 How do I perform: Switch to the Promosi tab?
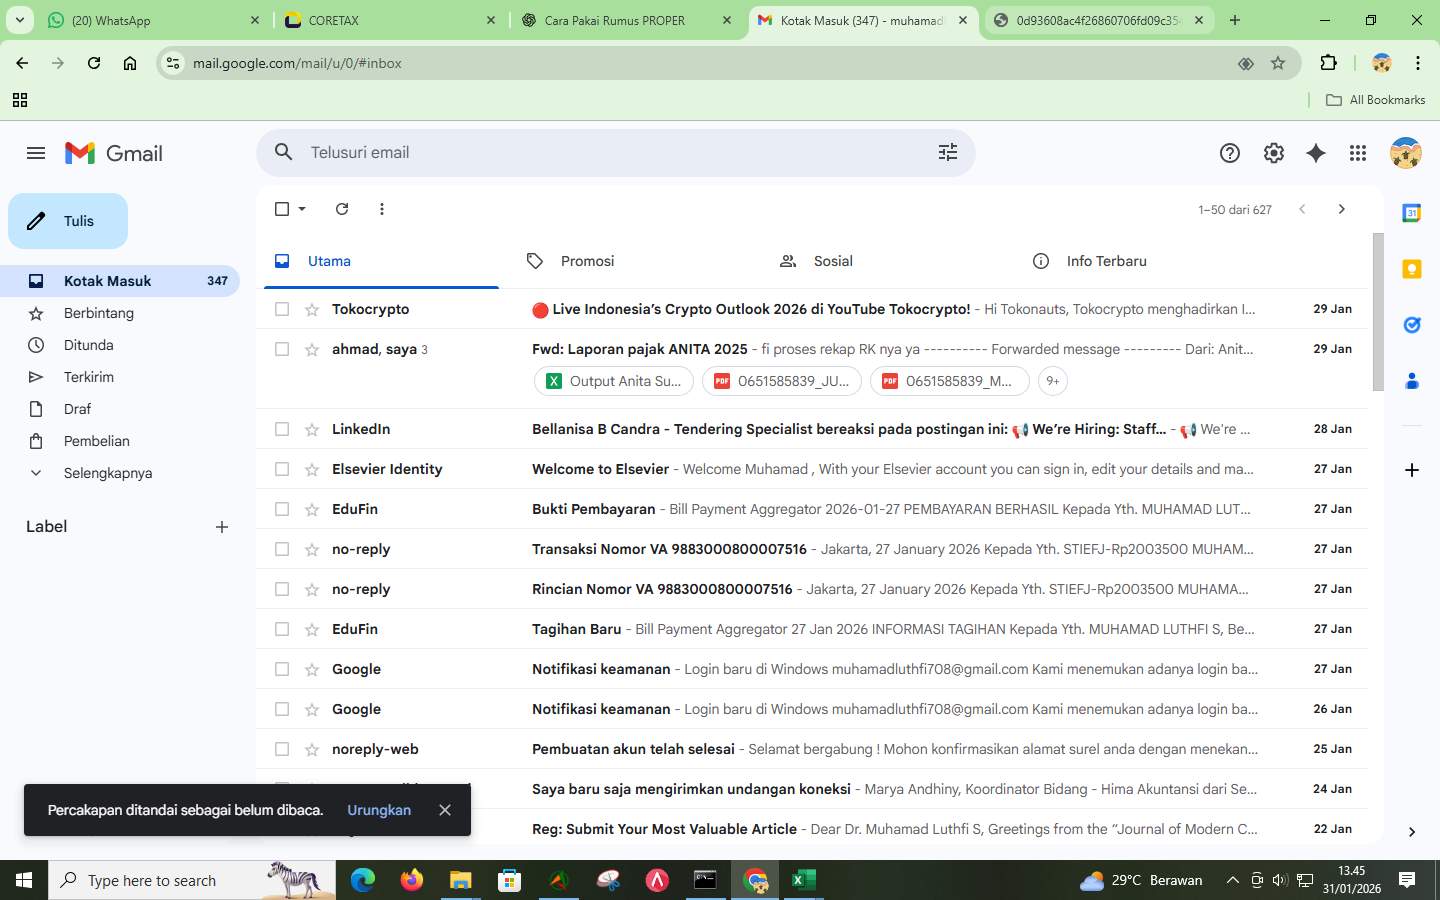pos(586,261)
